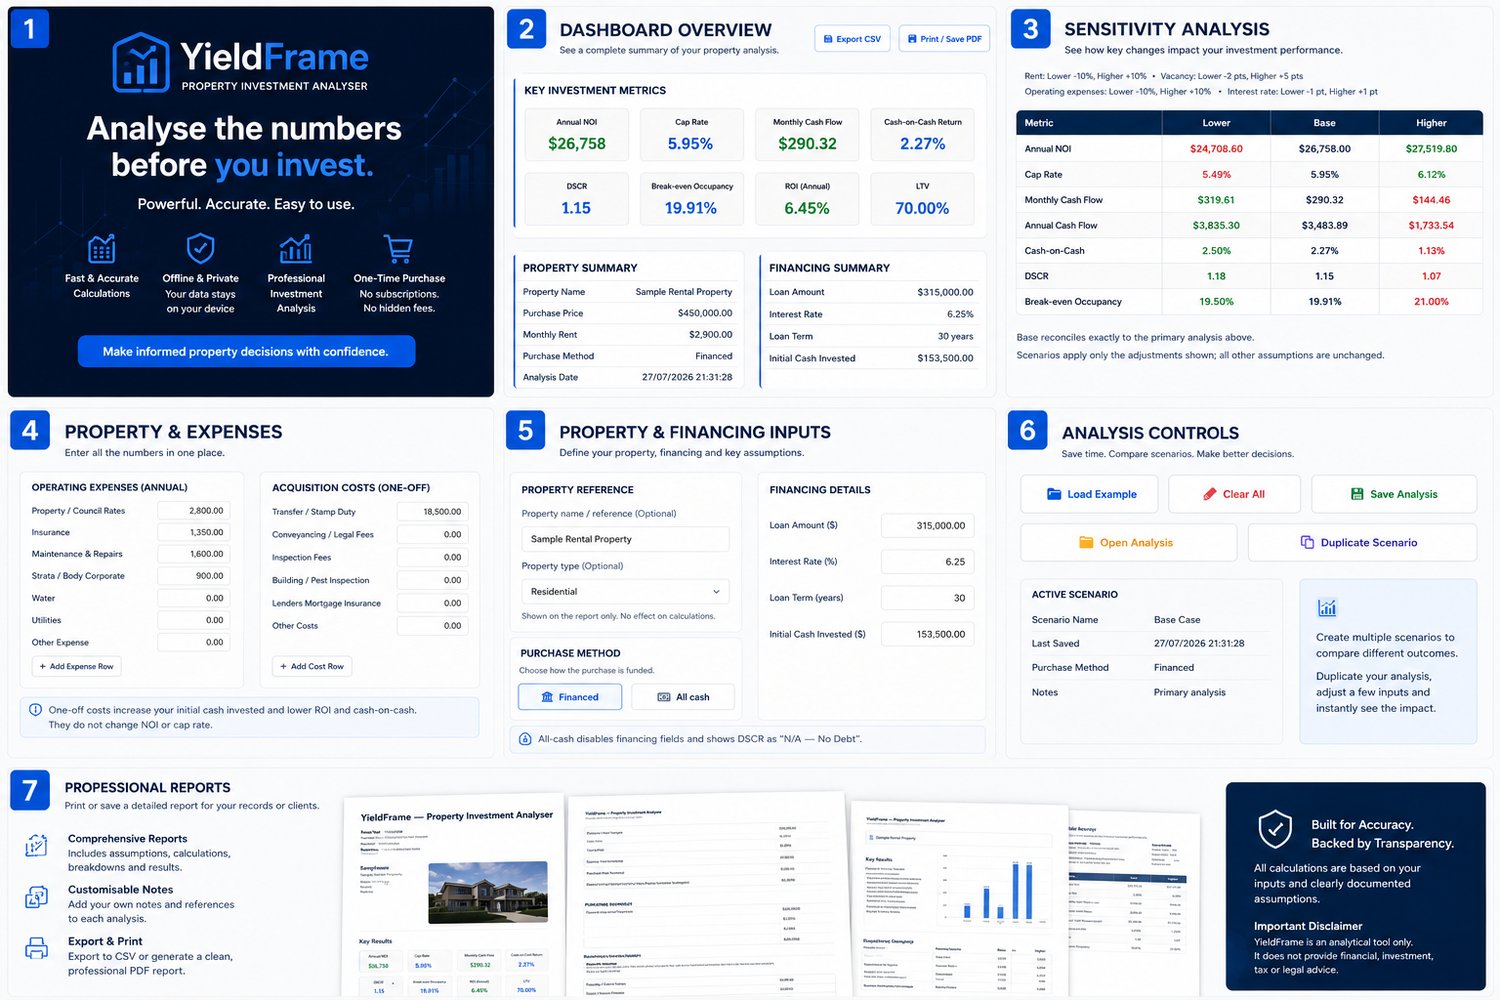Switch purchase method to All cash
The height and width of the screenshot is (1000, 1500).
(683, 697)
